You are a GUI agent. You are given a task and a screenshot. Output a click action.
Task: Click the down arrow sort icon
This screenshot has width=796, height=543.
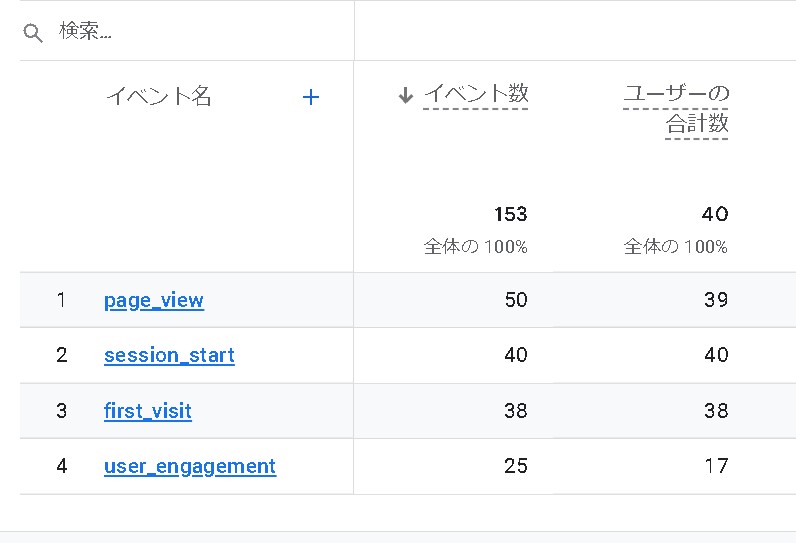tap(405, 96)
